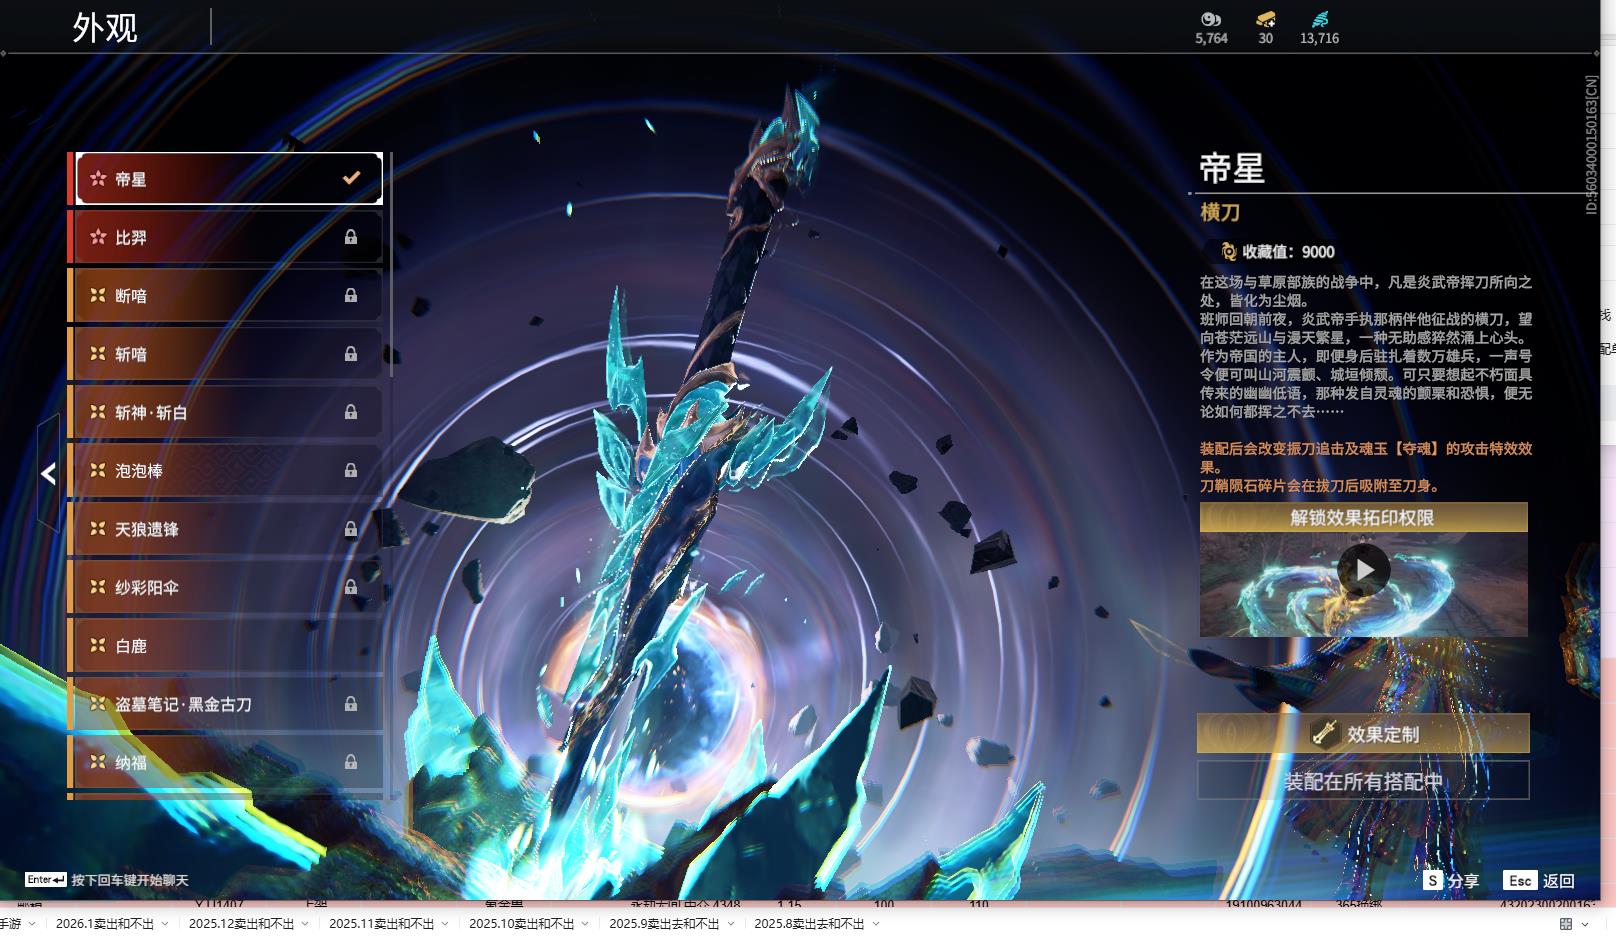The image size is (1616, 939).
Task: Click the gold bar currency icon
Action: click(x=1265, y=19)
